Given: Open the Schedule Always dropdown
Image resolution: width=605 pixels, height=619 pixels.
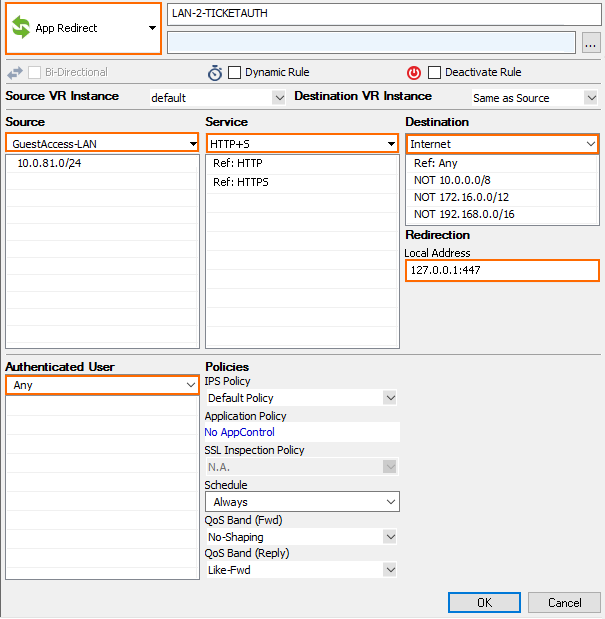Looking at the screenshot, I should pos(302,502).
